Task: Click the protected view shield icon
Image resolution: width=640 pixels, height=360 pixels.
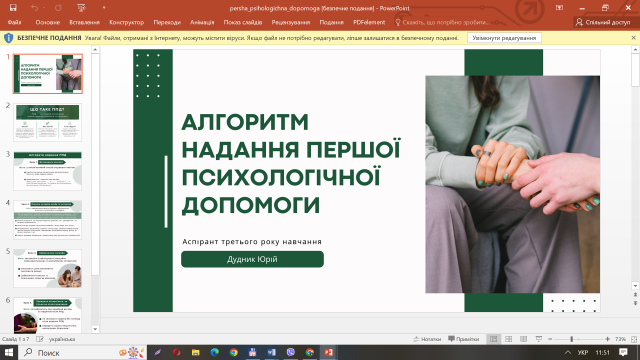Action: pos(9,38)
